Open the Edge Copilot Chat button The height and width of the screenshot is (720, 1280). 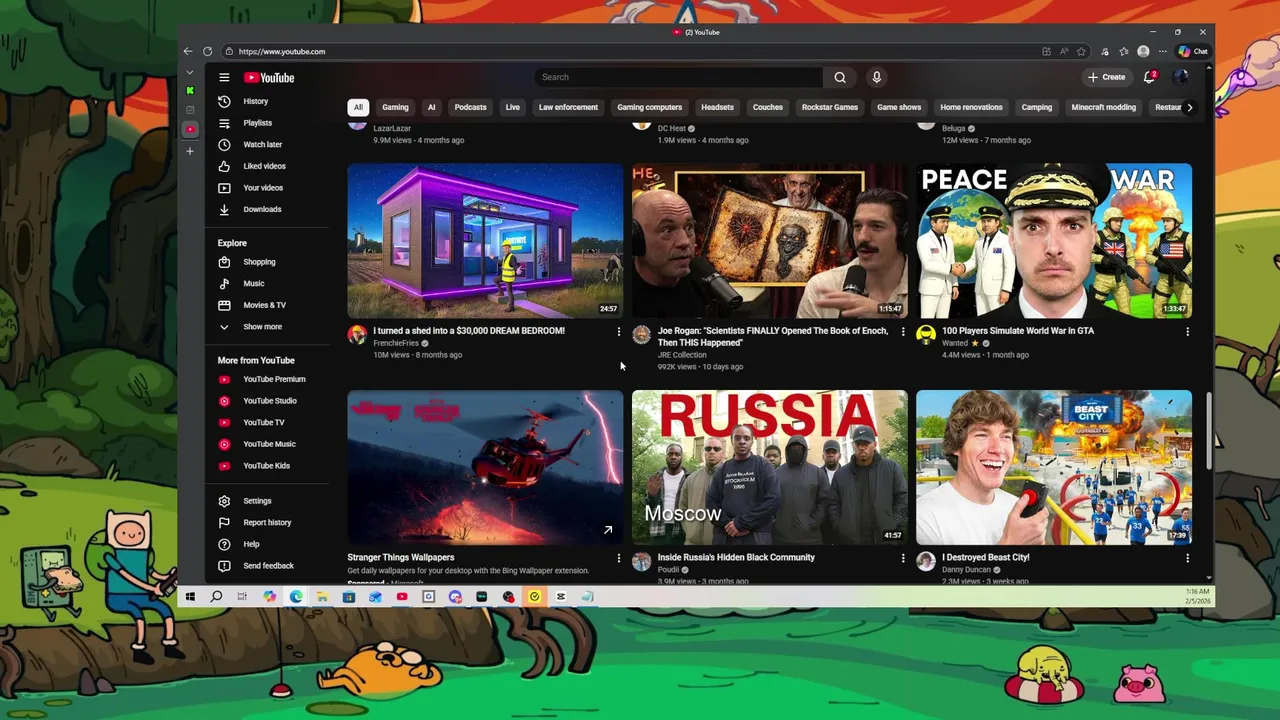(1193, 51)
